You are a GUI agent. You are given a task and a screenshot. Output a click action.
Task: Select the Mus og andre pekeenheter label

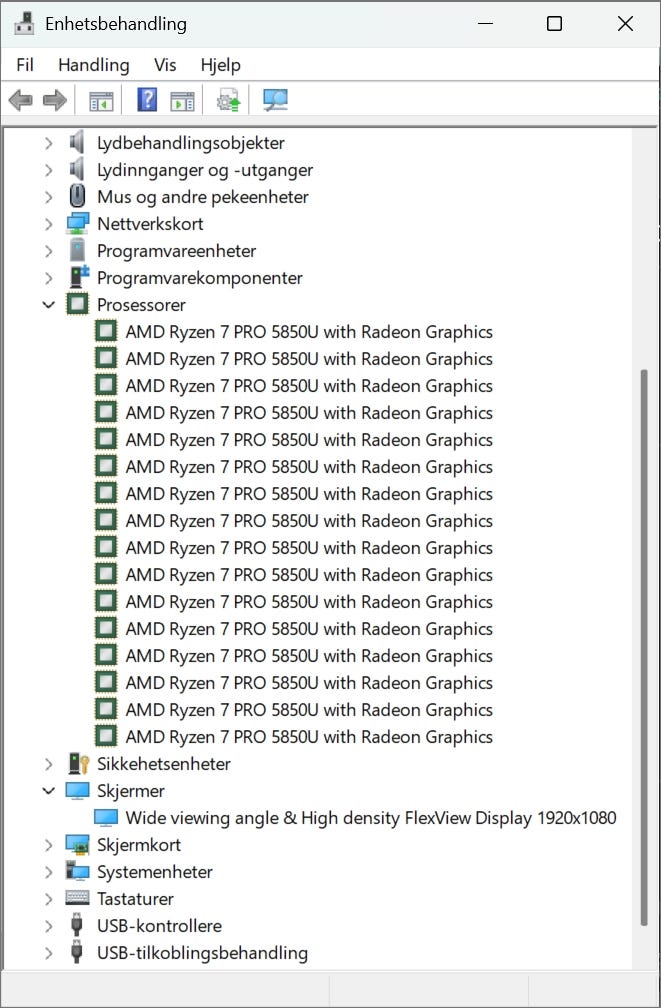click(203, 197)
